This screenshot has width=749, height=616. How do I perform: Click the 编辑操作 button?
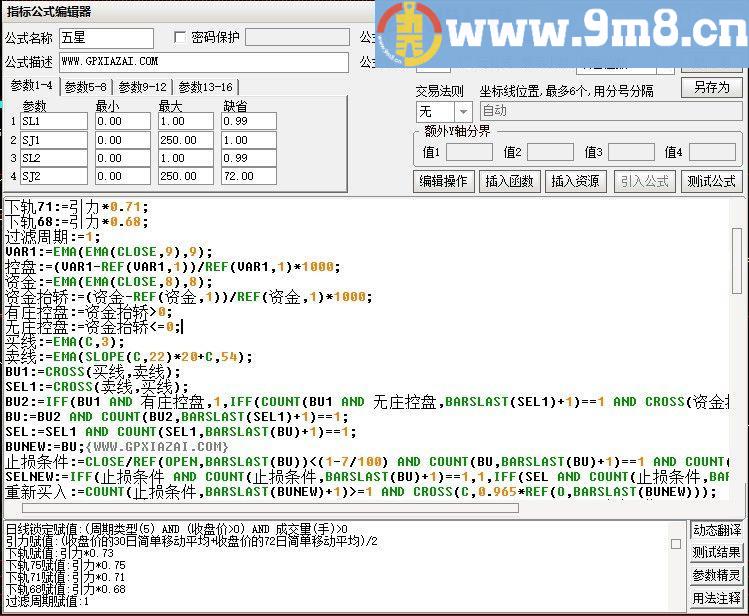click(443, 181)
